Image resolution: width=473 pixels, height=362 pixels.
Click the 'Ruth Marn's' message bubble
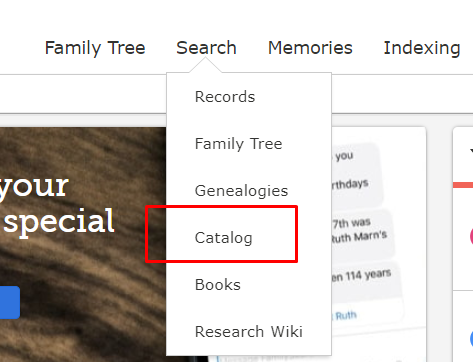(362, 230)
